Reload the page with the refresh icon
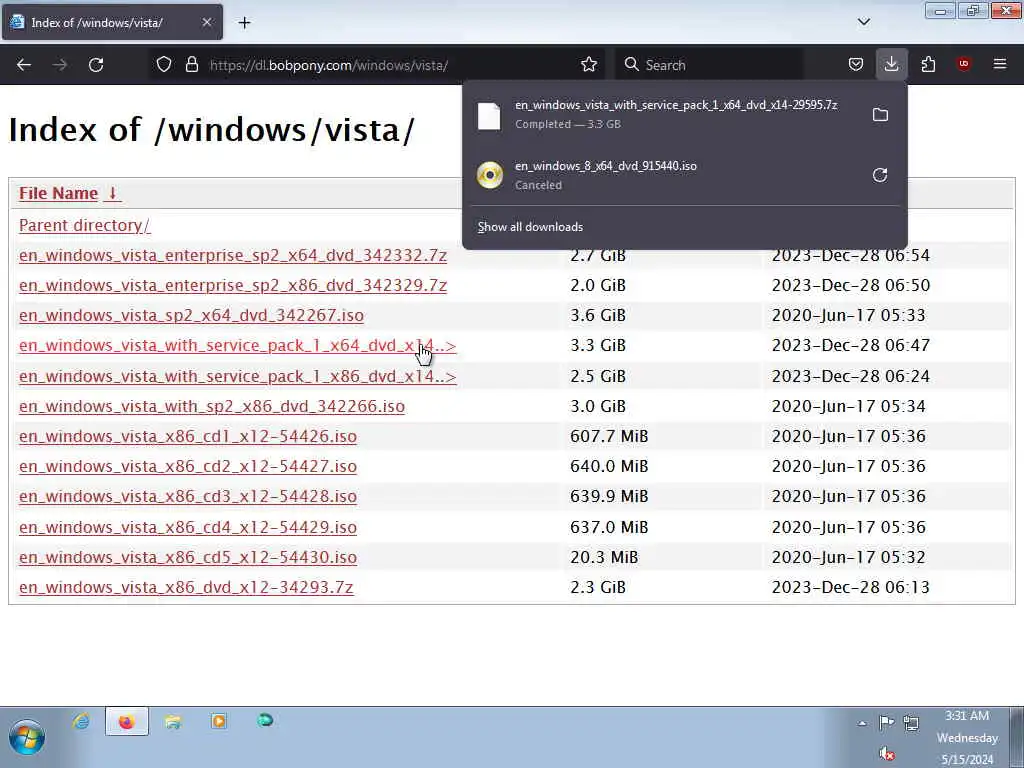The width and height of the screenshot is (1024, 768). [96, 65]
